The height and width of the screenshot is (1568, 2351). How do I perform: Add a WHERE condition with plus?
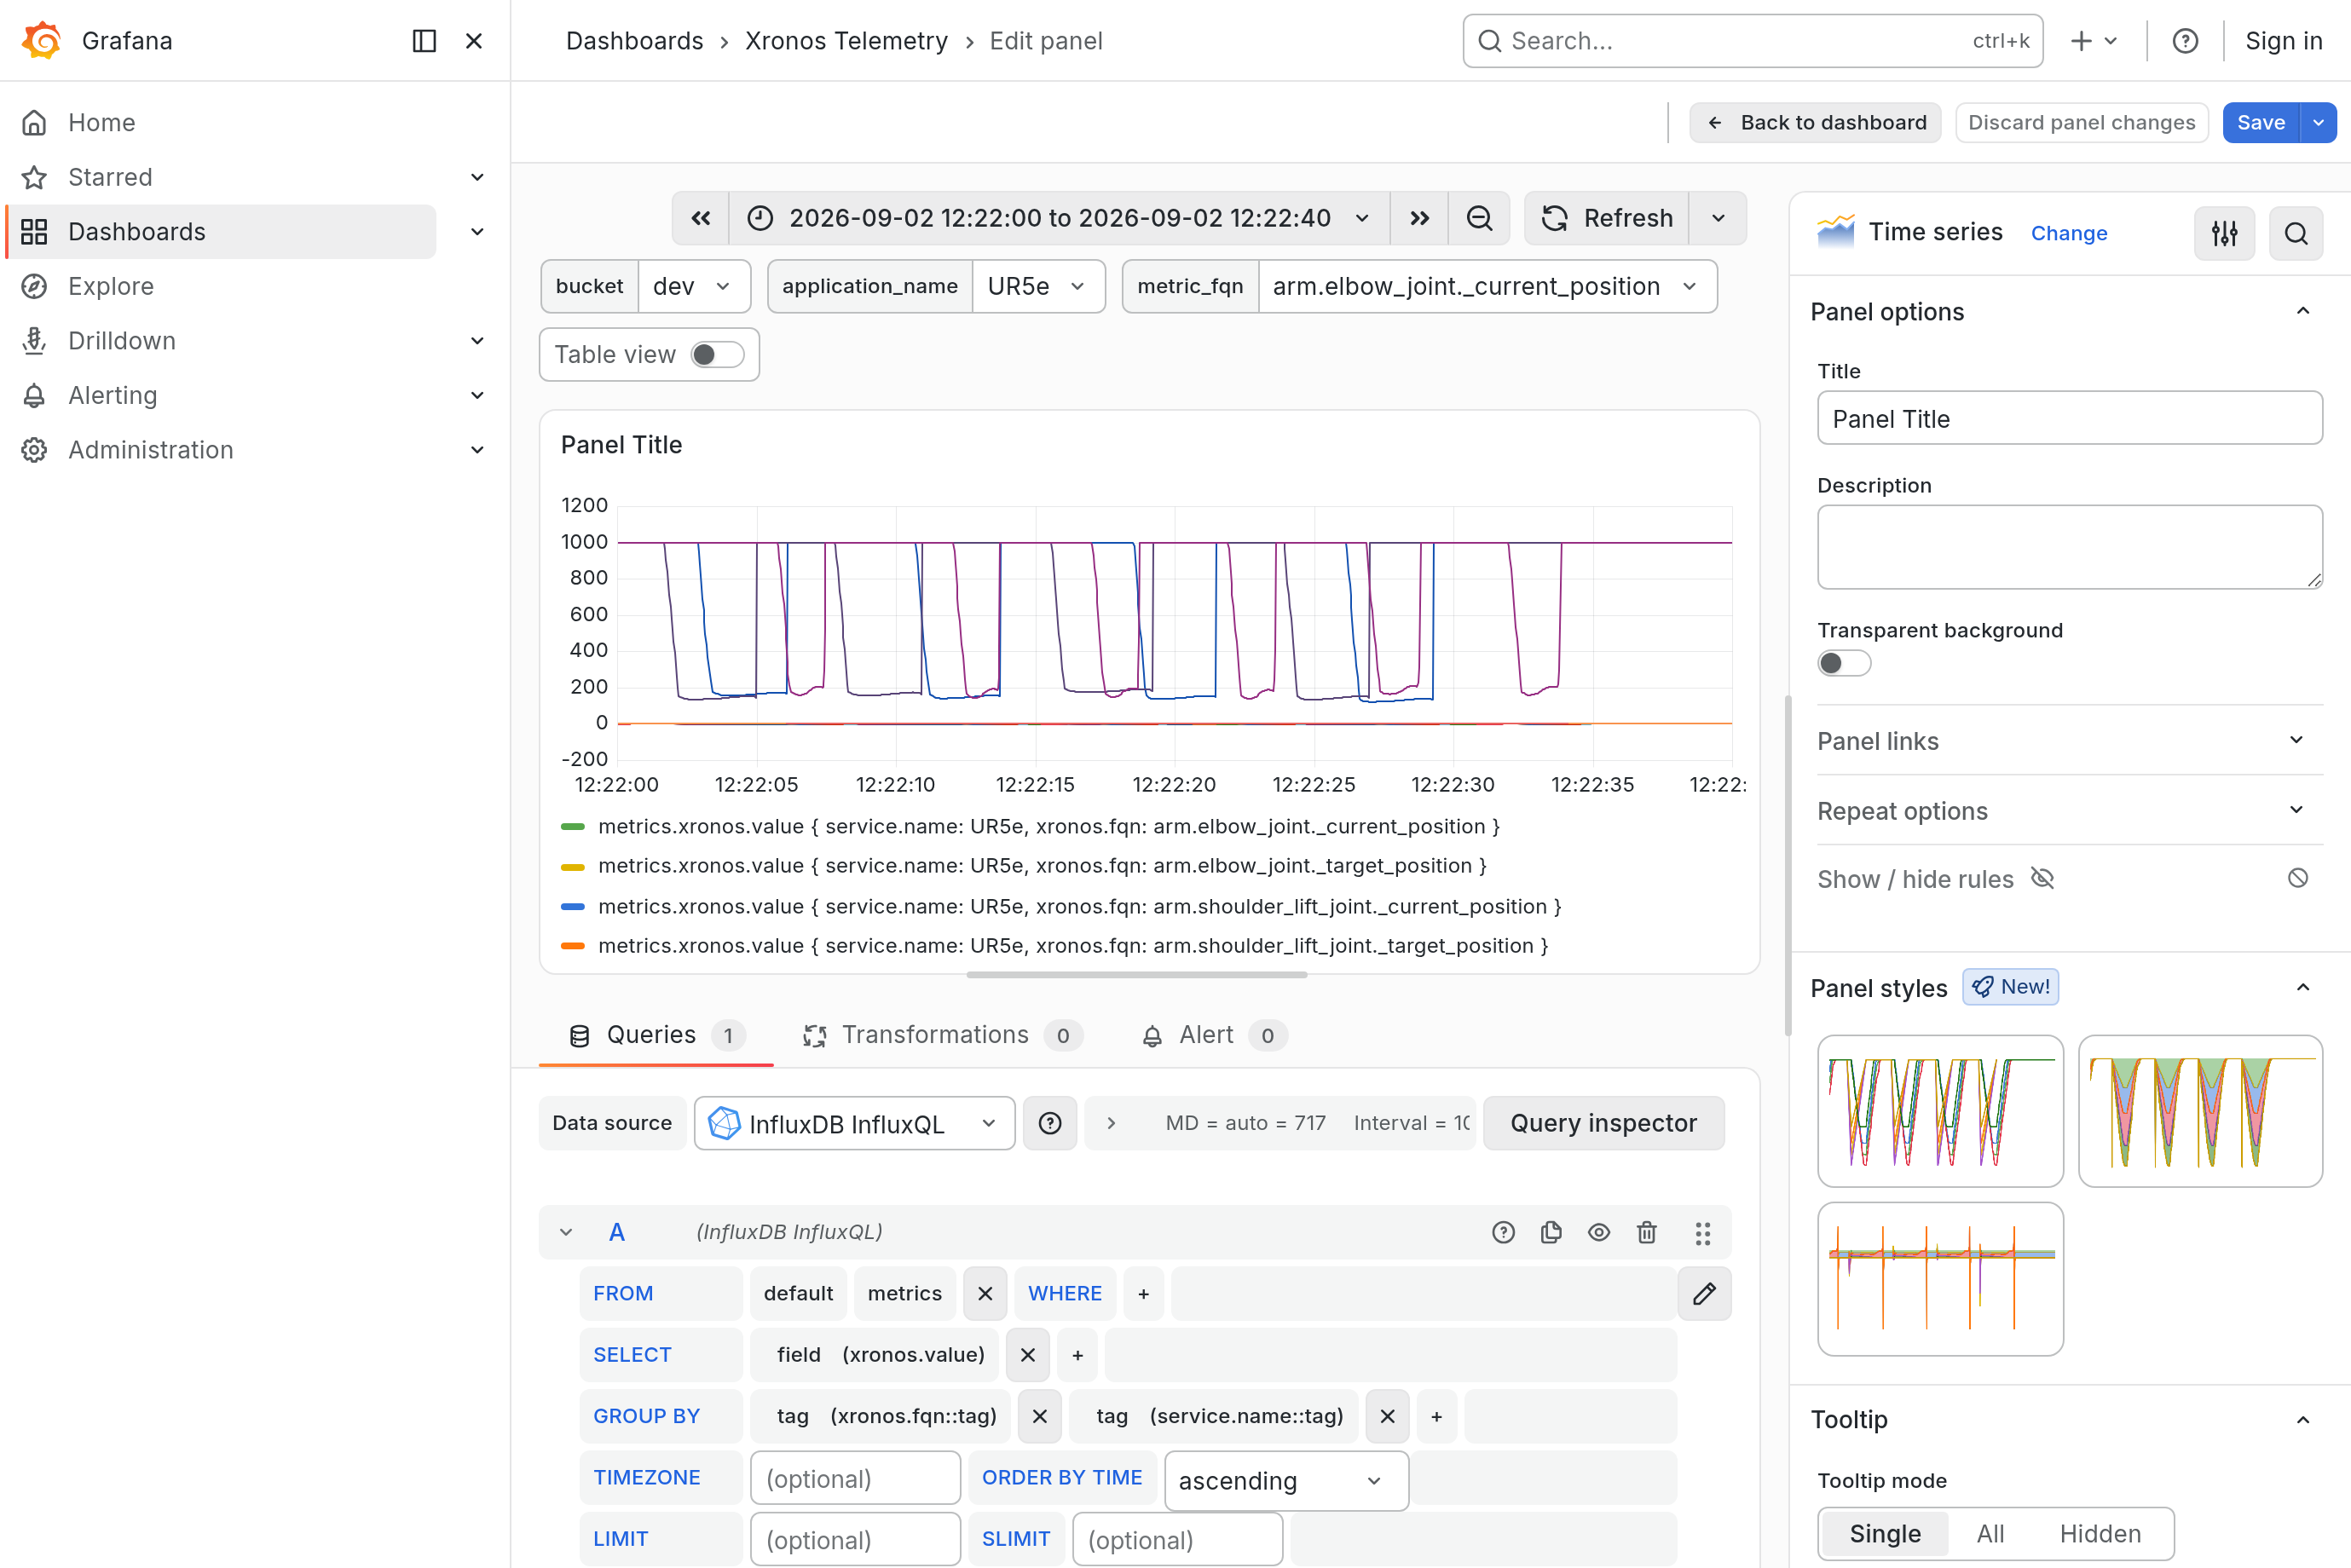(x=1143, y=1294)
